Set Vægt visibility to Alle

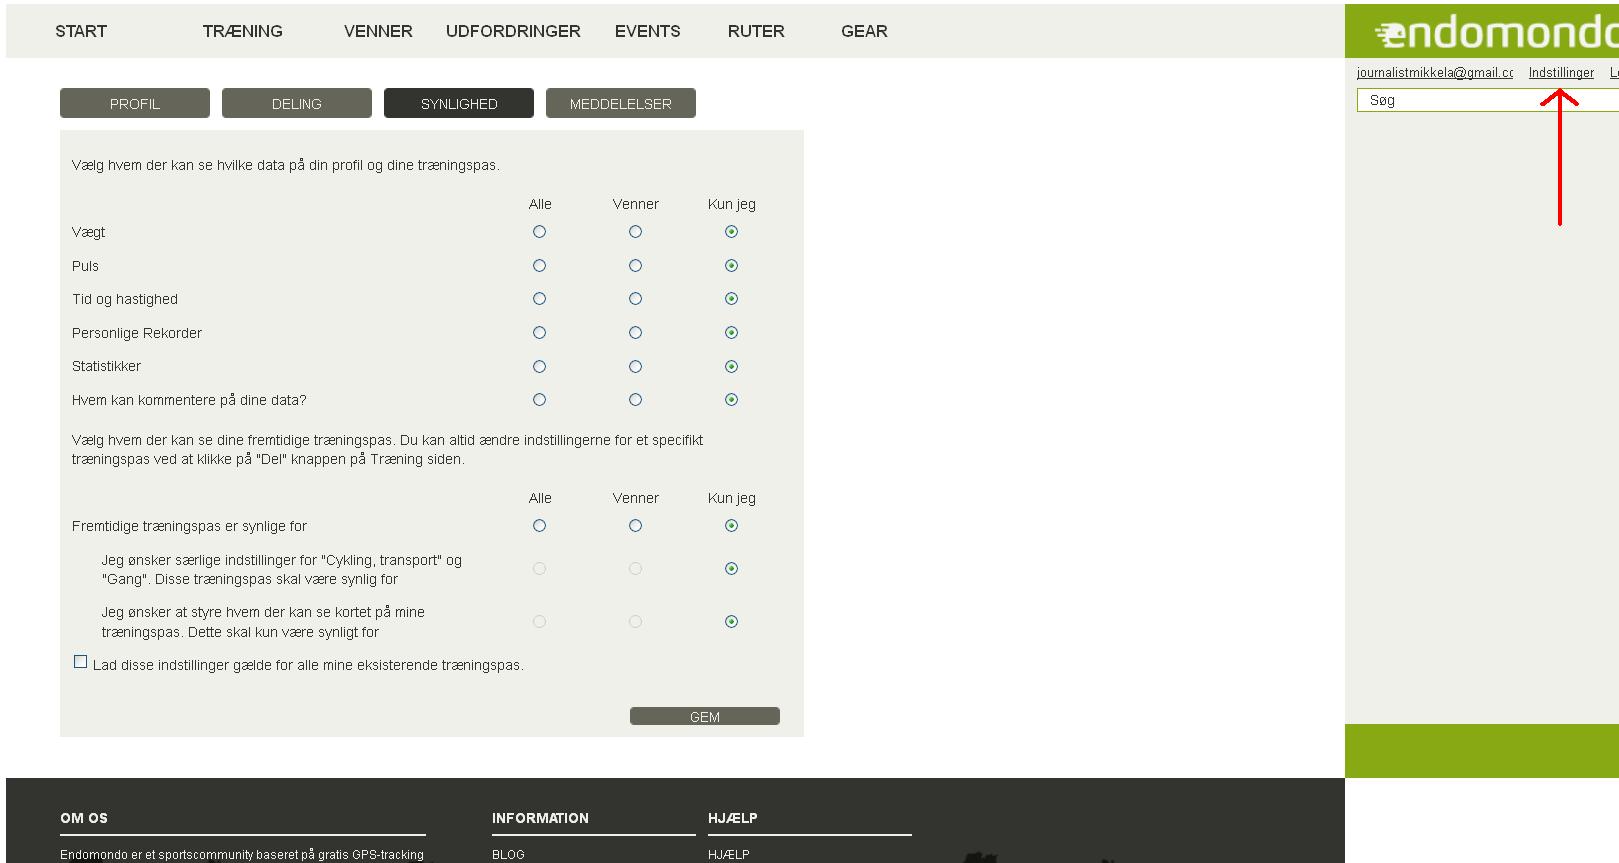click(540, 232)
